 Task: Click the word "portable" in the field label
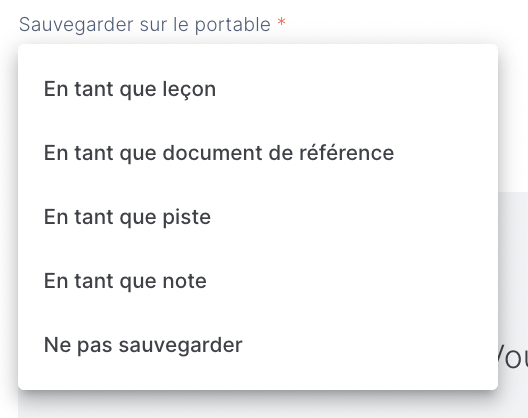233,25
